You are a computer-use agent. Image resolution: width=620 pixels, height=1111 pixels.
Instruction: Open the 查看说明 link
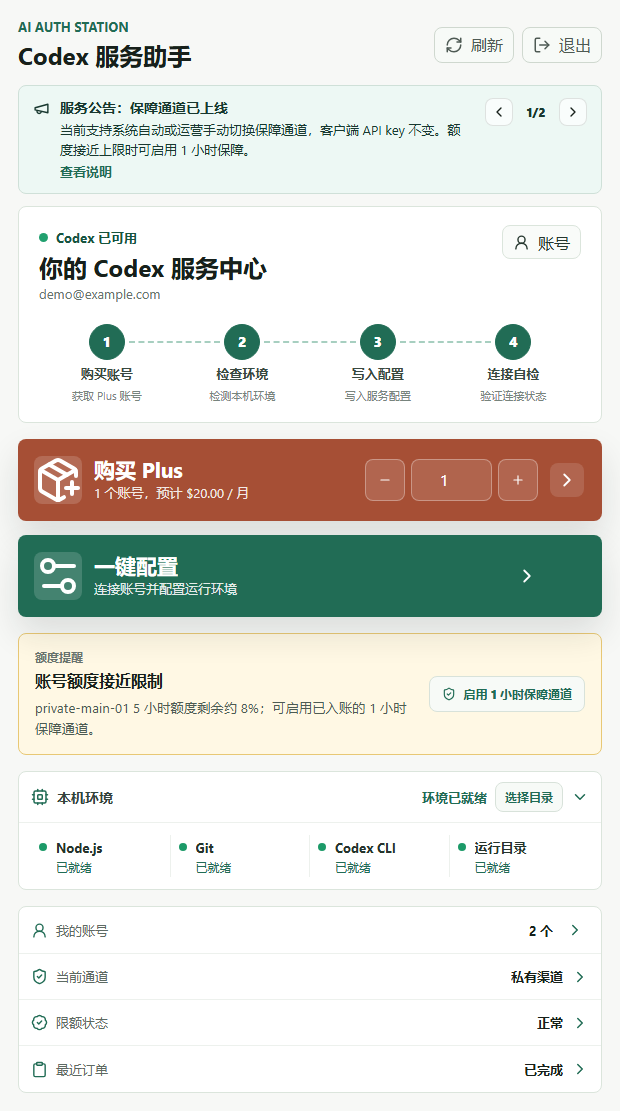click(86, 172)
